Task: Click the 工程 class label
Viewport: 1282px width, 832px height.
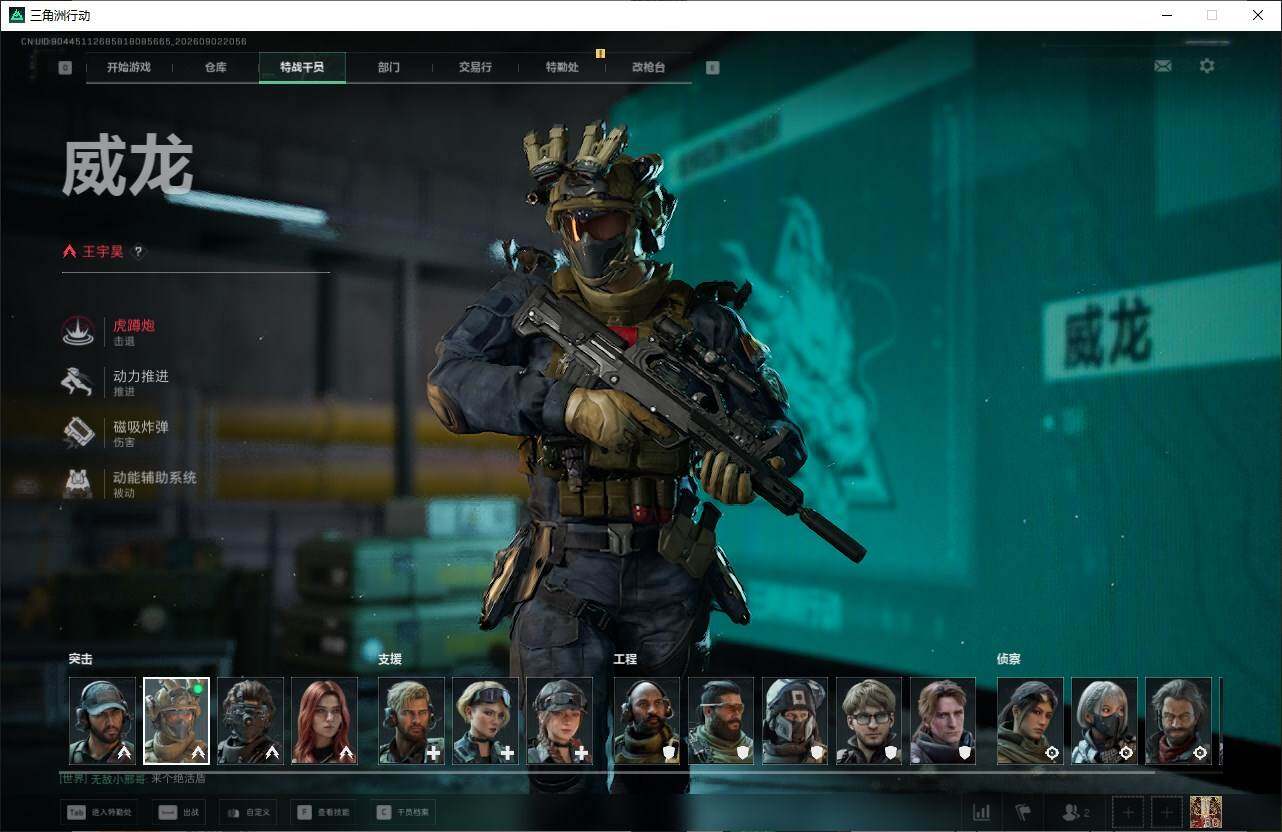Action: 625,659
